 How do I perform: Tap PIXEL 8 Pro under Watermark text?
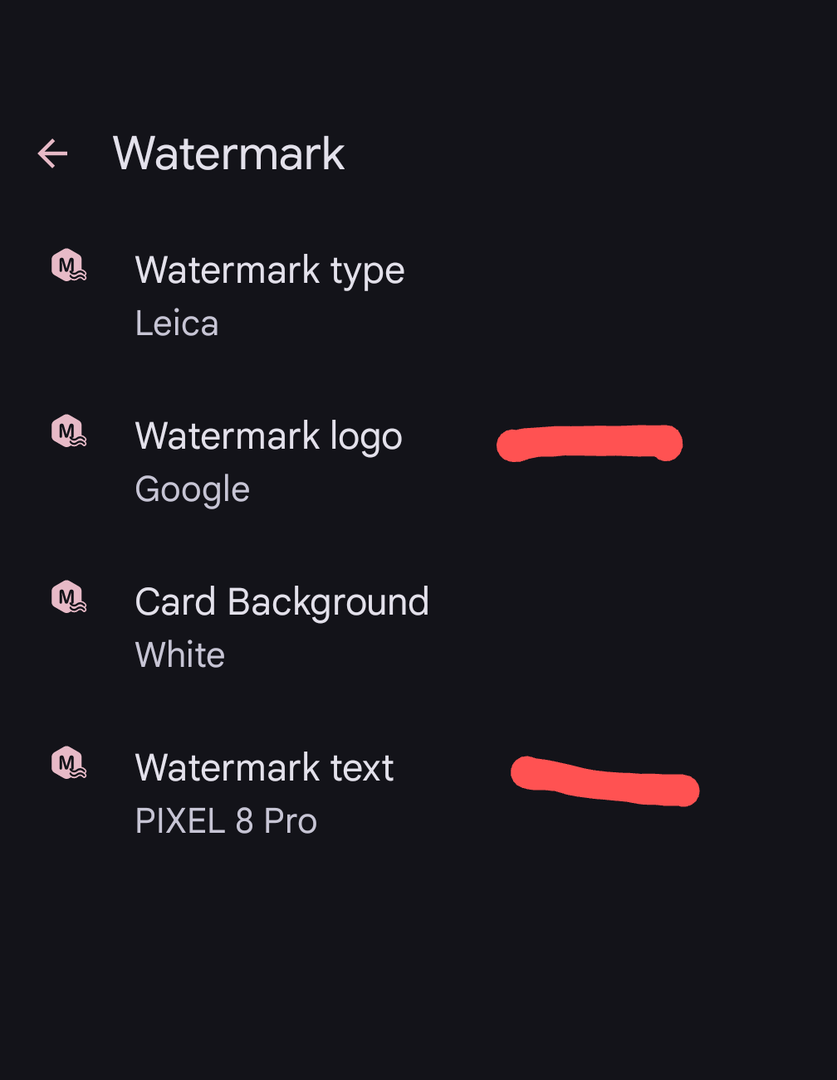click(x=226, y=821)
